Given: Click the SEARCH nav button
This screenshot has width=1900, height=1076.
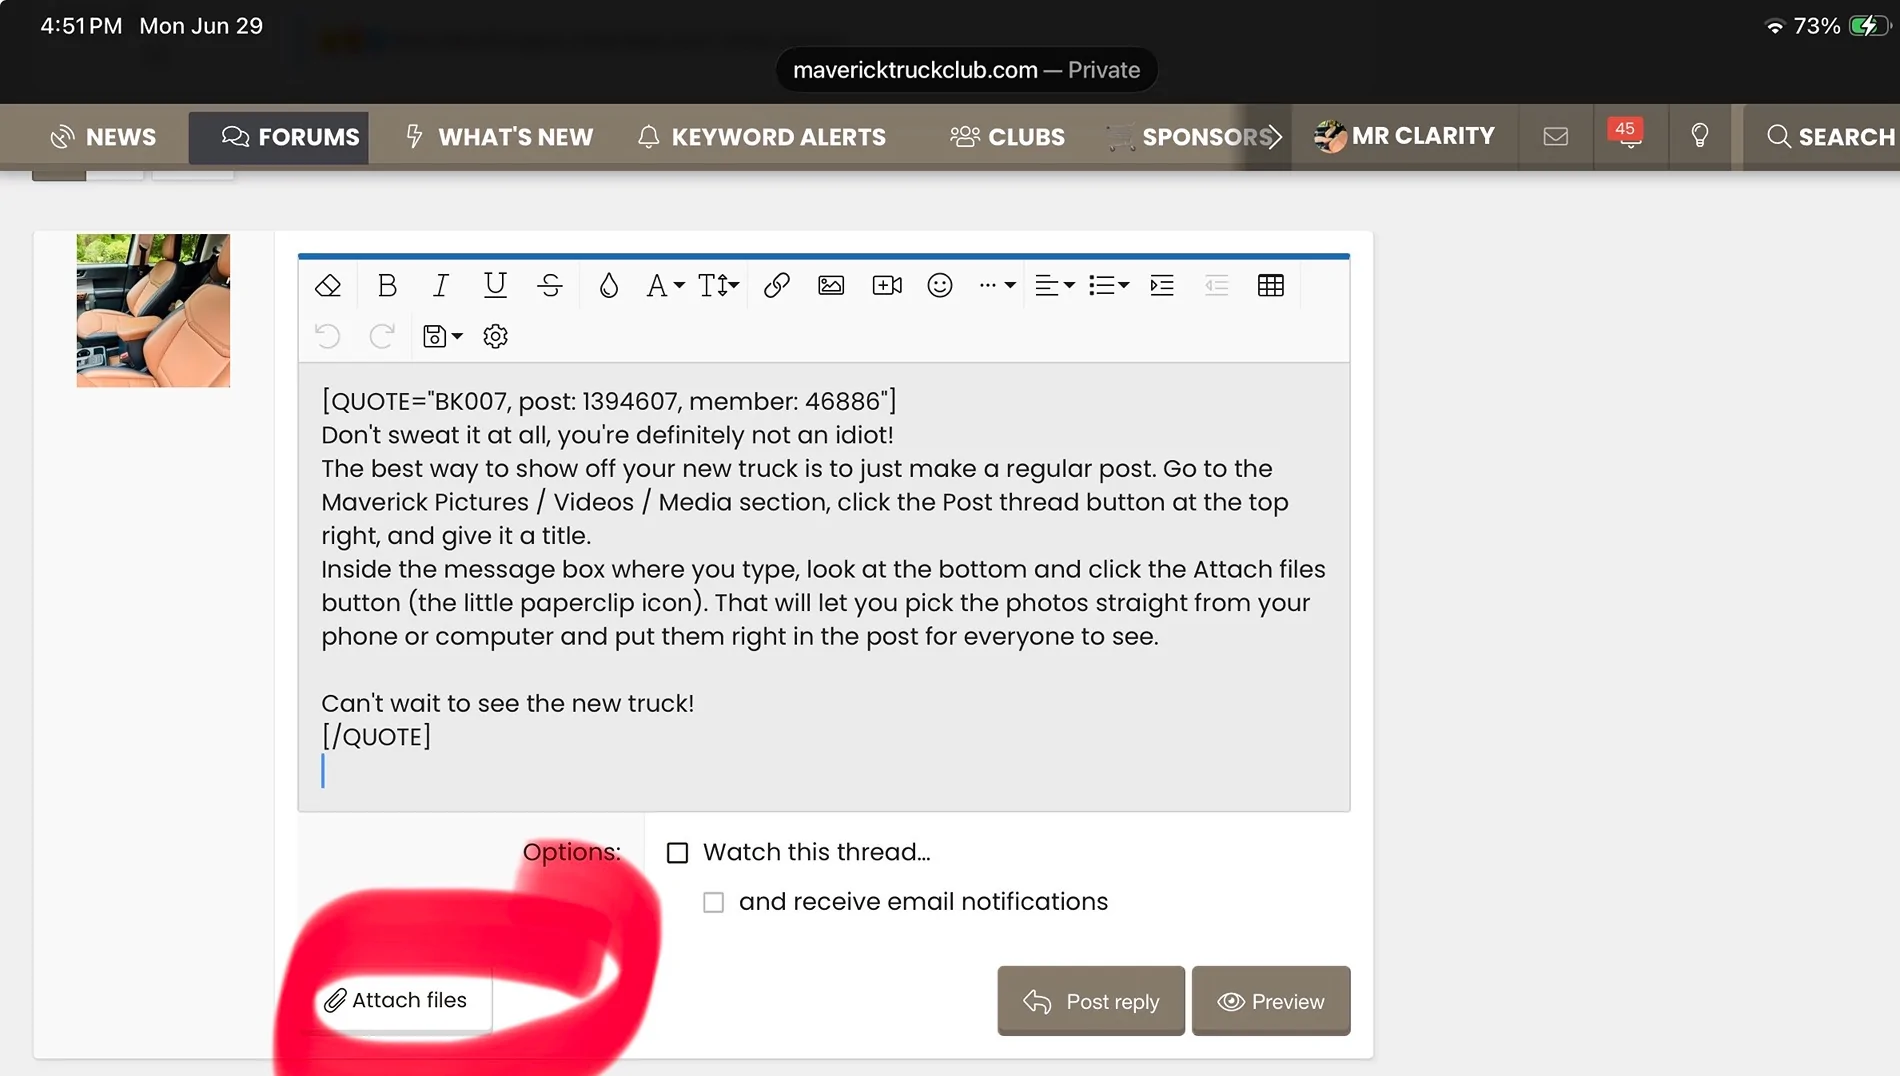Looking at the screenshot, I should [1830, 137].
